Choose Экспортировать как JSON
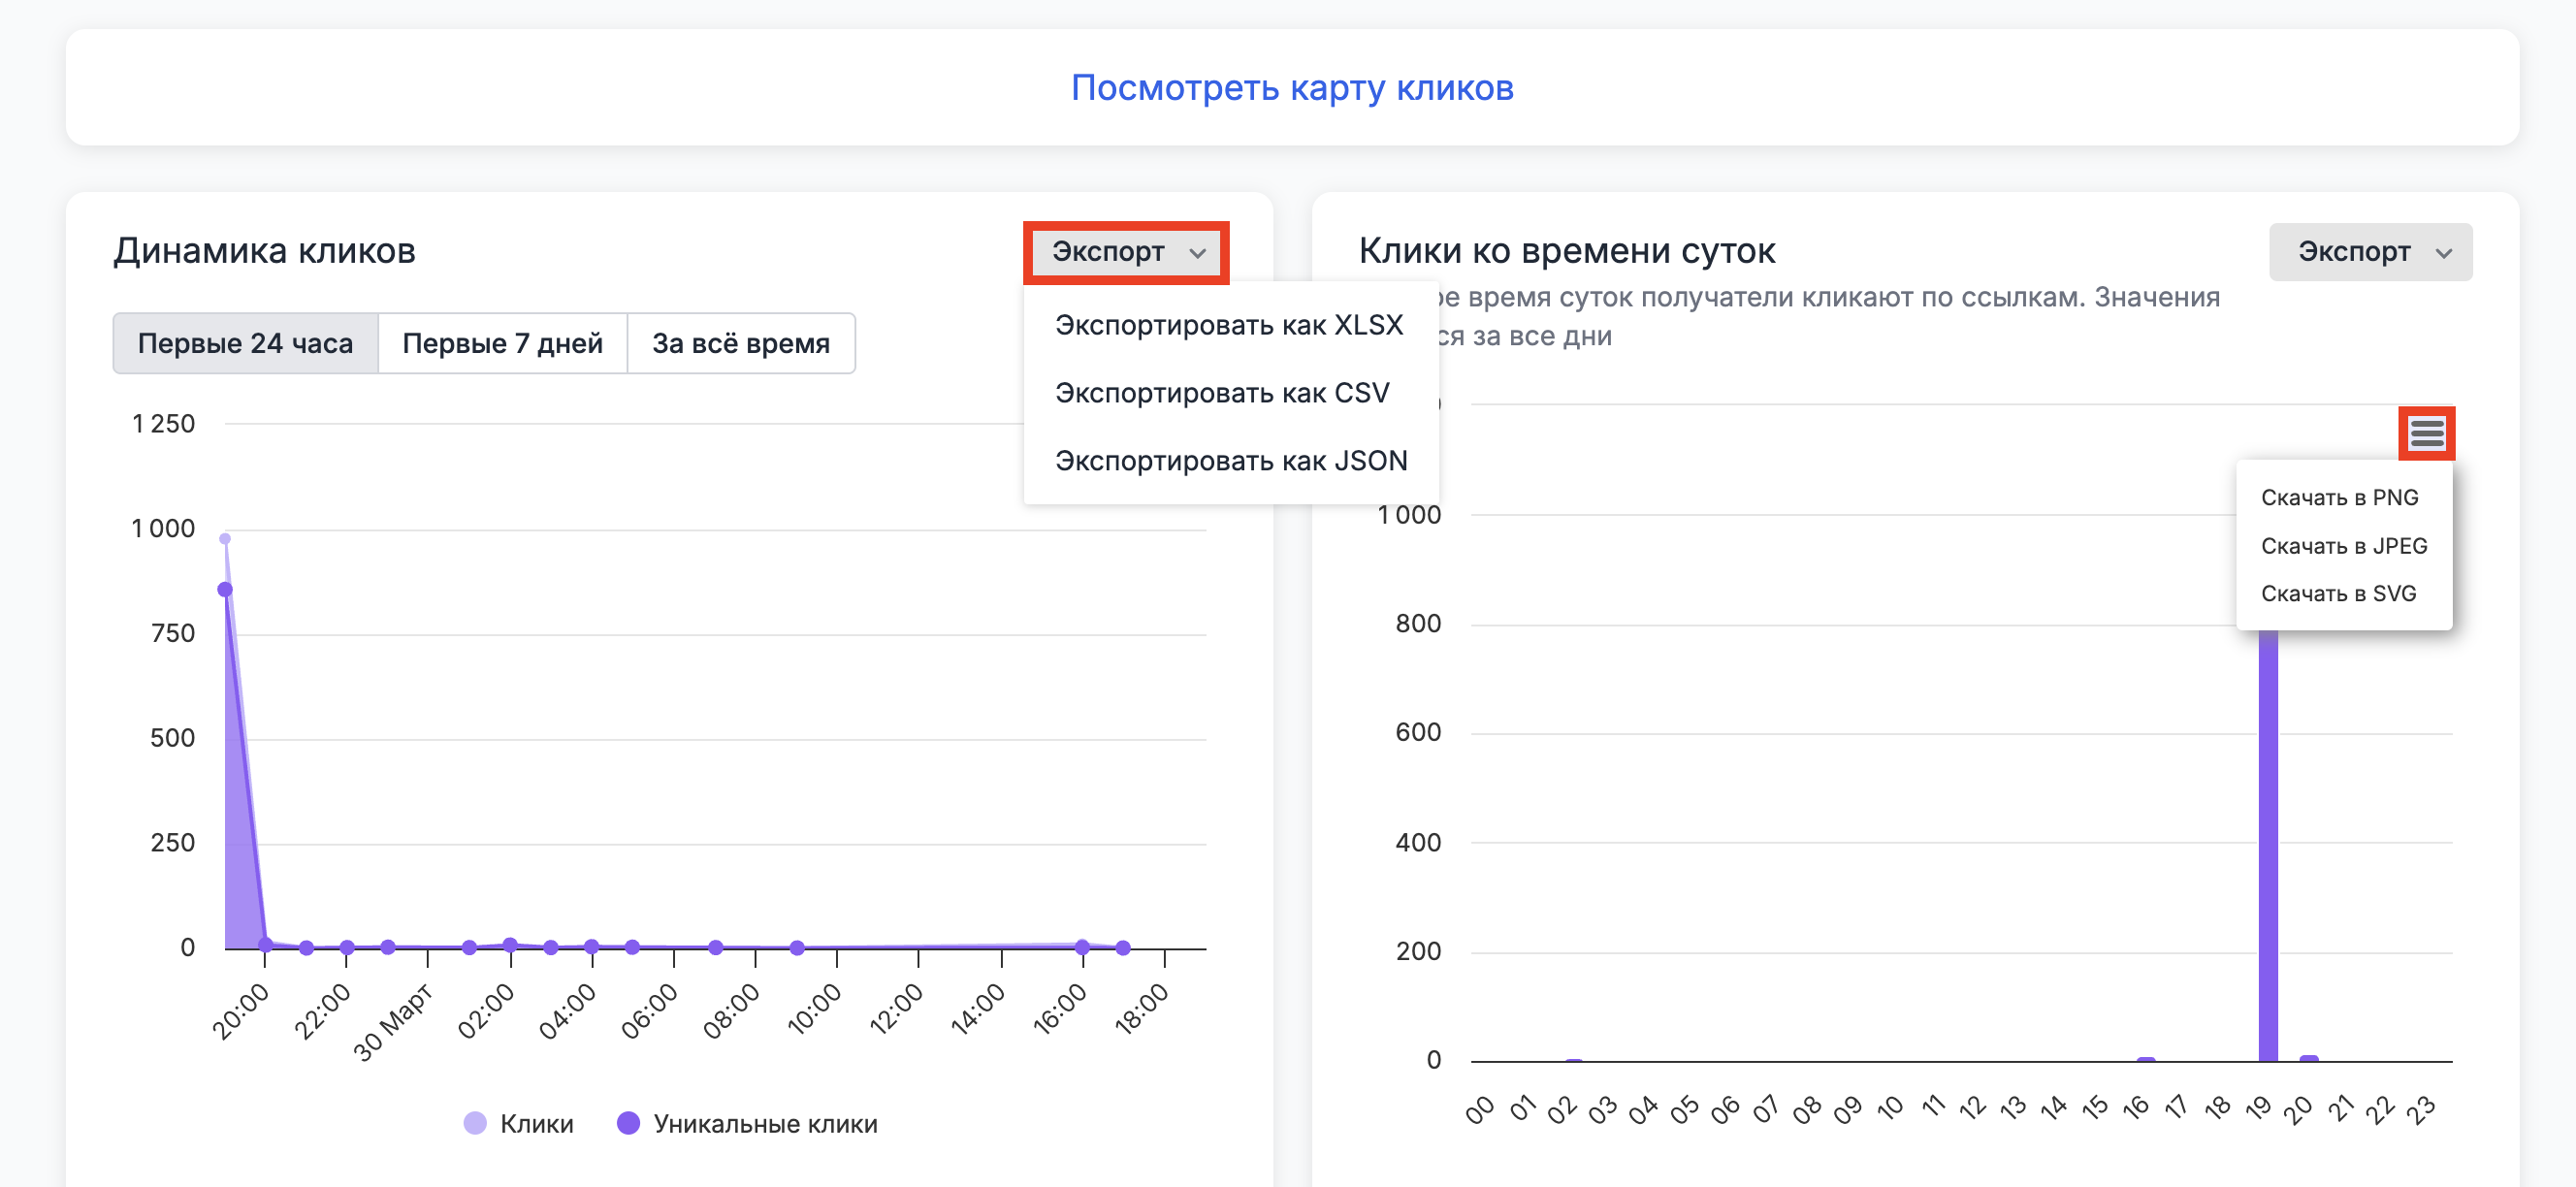This screenshot has width=2576, height=1187. [x=1230, y=461]
